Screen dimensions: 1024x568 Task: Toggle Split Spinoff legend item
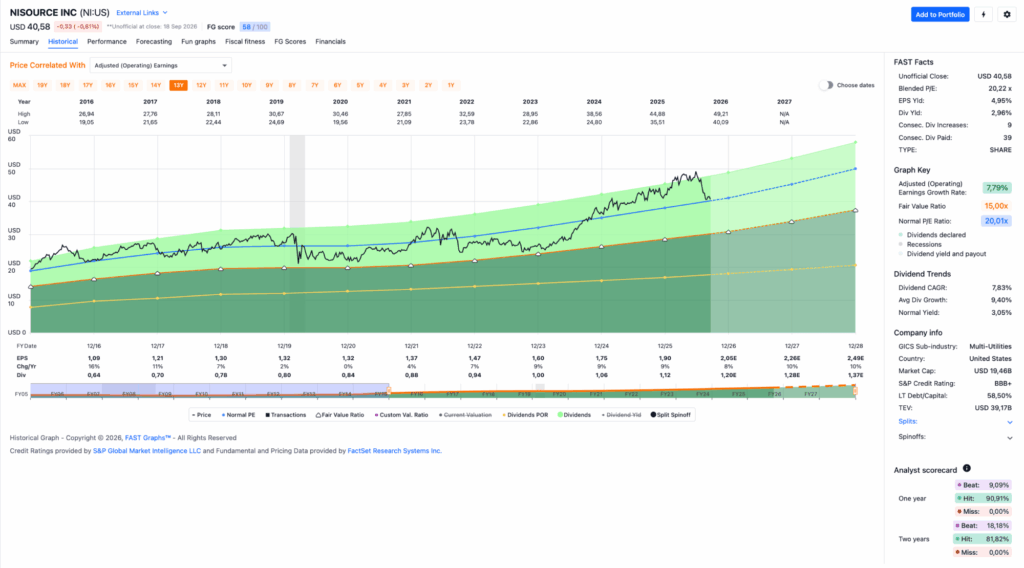click(x=671, y=415)
